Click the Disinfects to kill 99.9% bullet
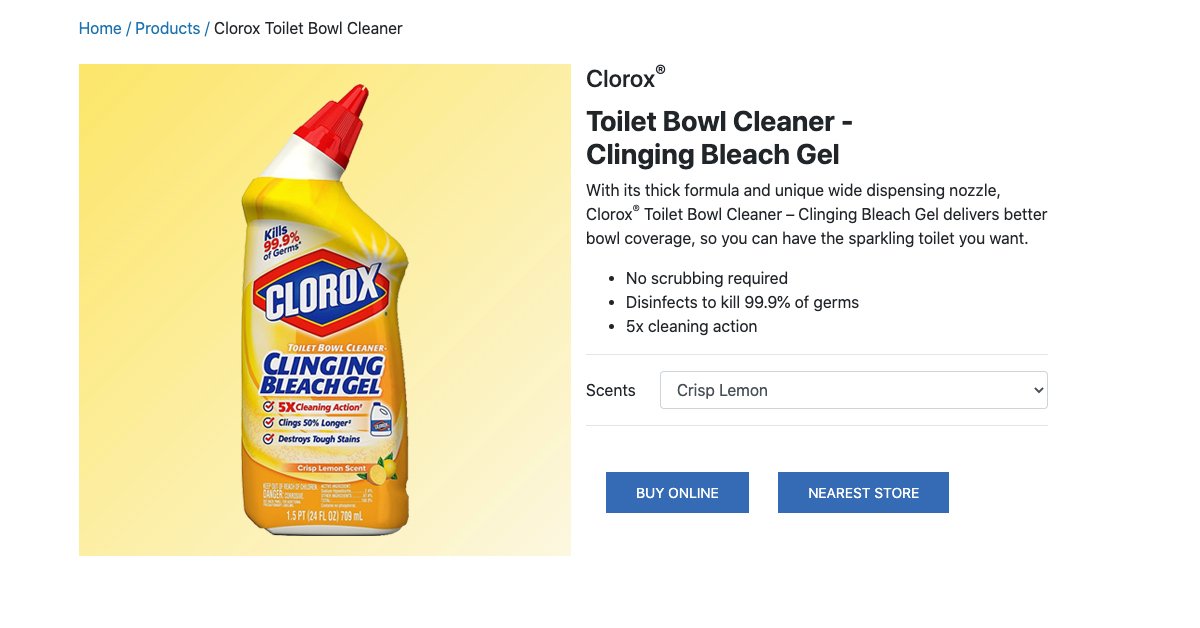 742,302
